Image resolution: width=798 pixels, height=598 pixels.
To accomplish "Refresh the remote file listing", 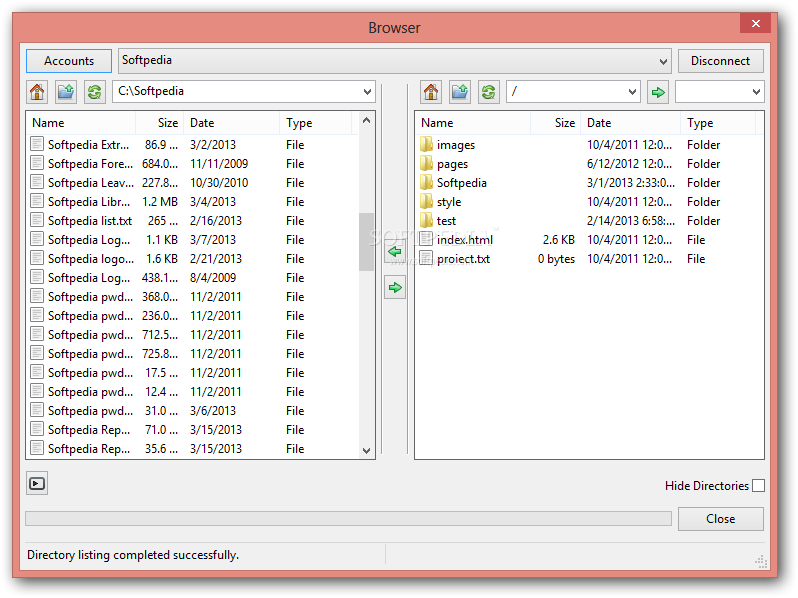I will click(x=488, y=92).
